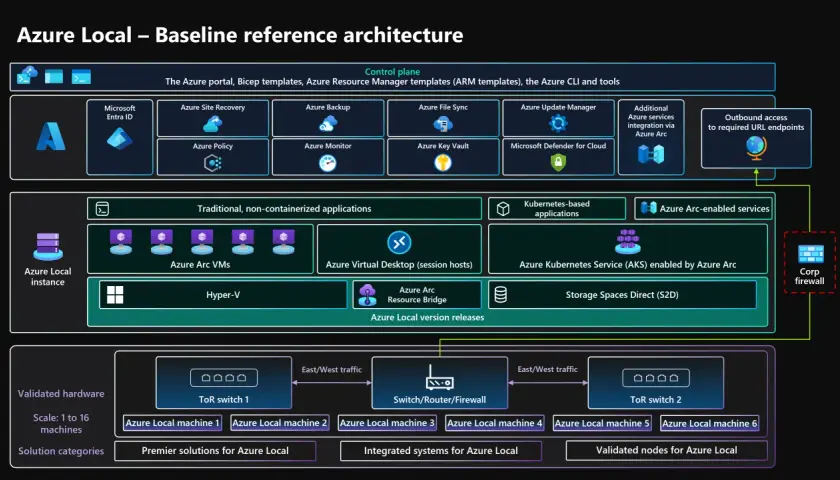The image size is (840, 480).
Task: Select the Azure Local machine 4 box
Action: [494, 423]
